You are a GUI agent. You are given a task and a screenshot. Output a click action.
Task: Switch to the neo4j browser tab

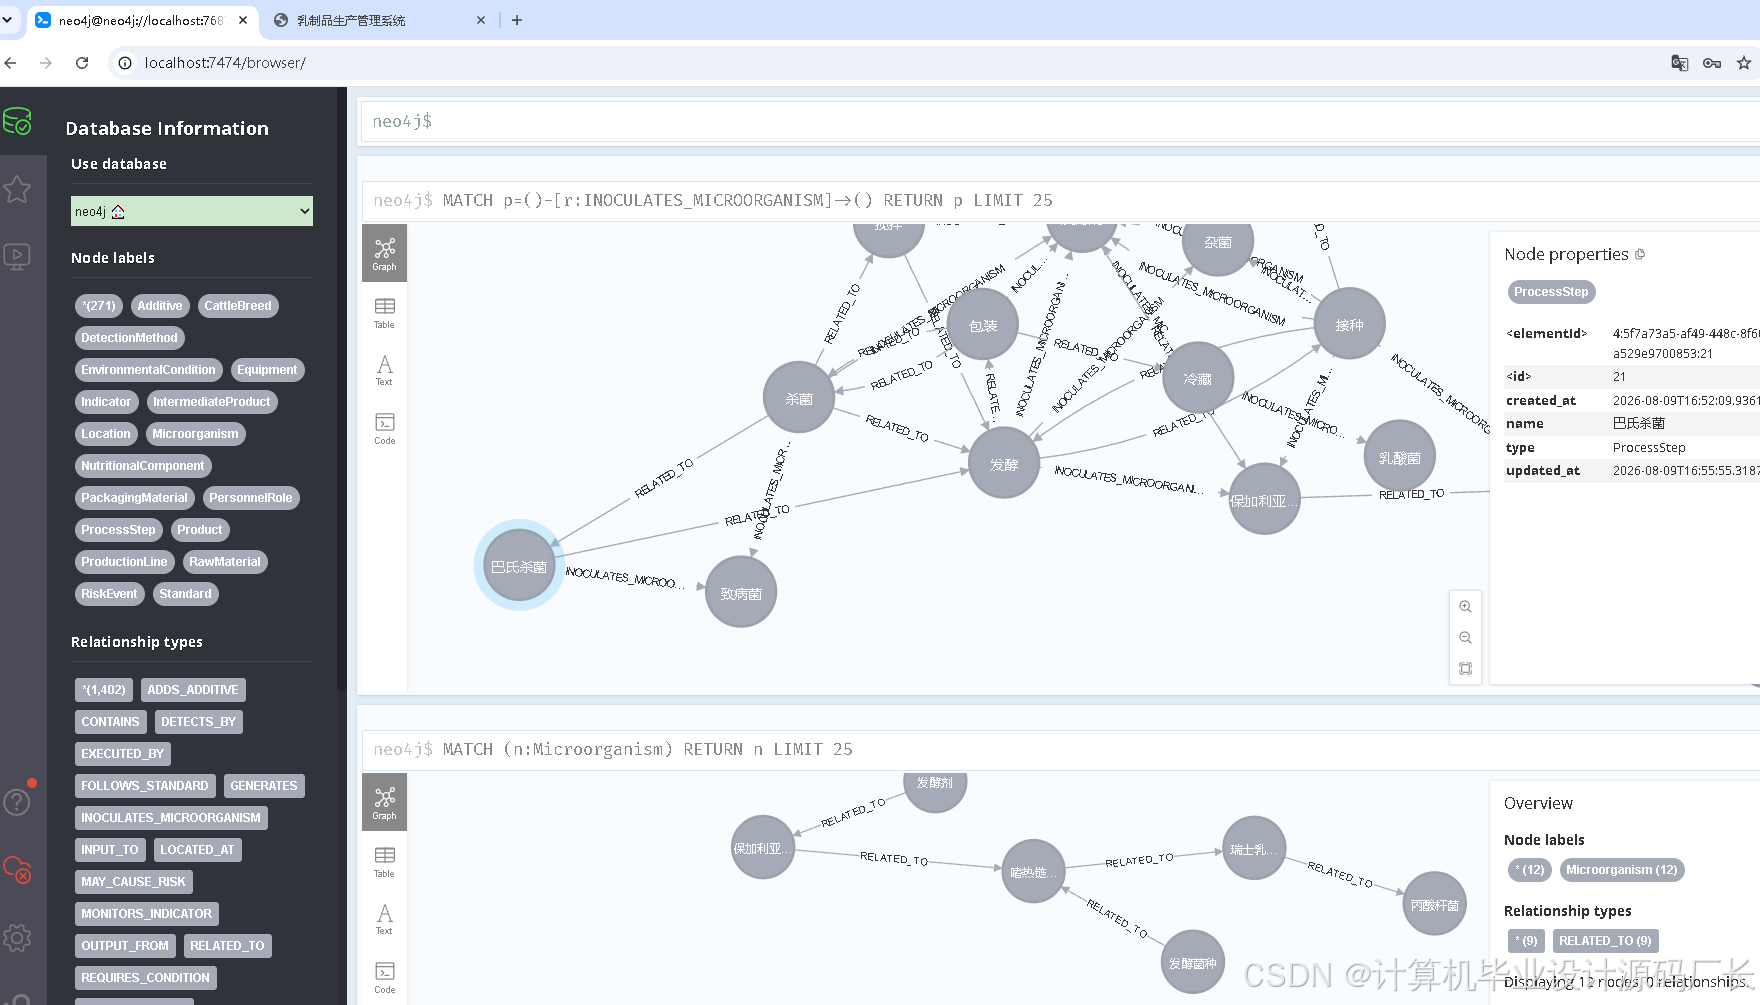[x=142, y=20]
